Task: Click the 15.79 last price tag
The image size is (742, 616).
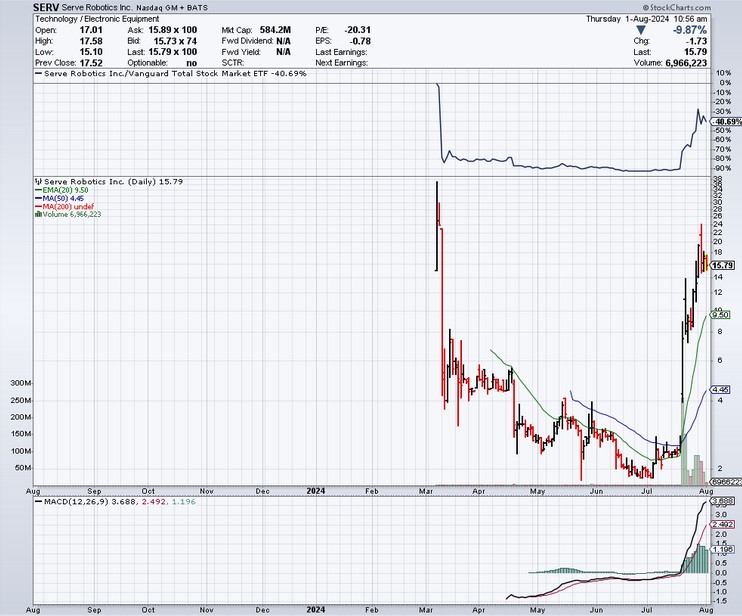Action: pyautogui.click(x=723, y=265)
